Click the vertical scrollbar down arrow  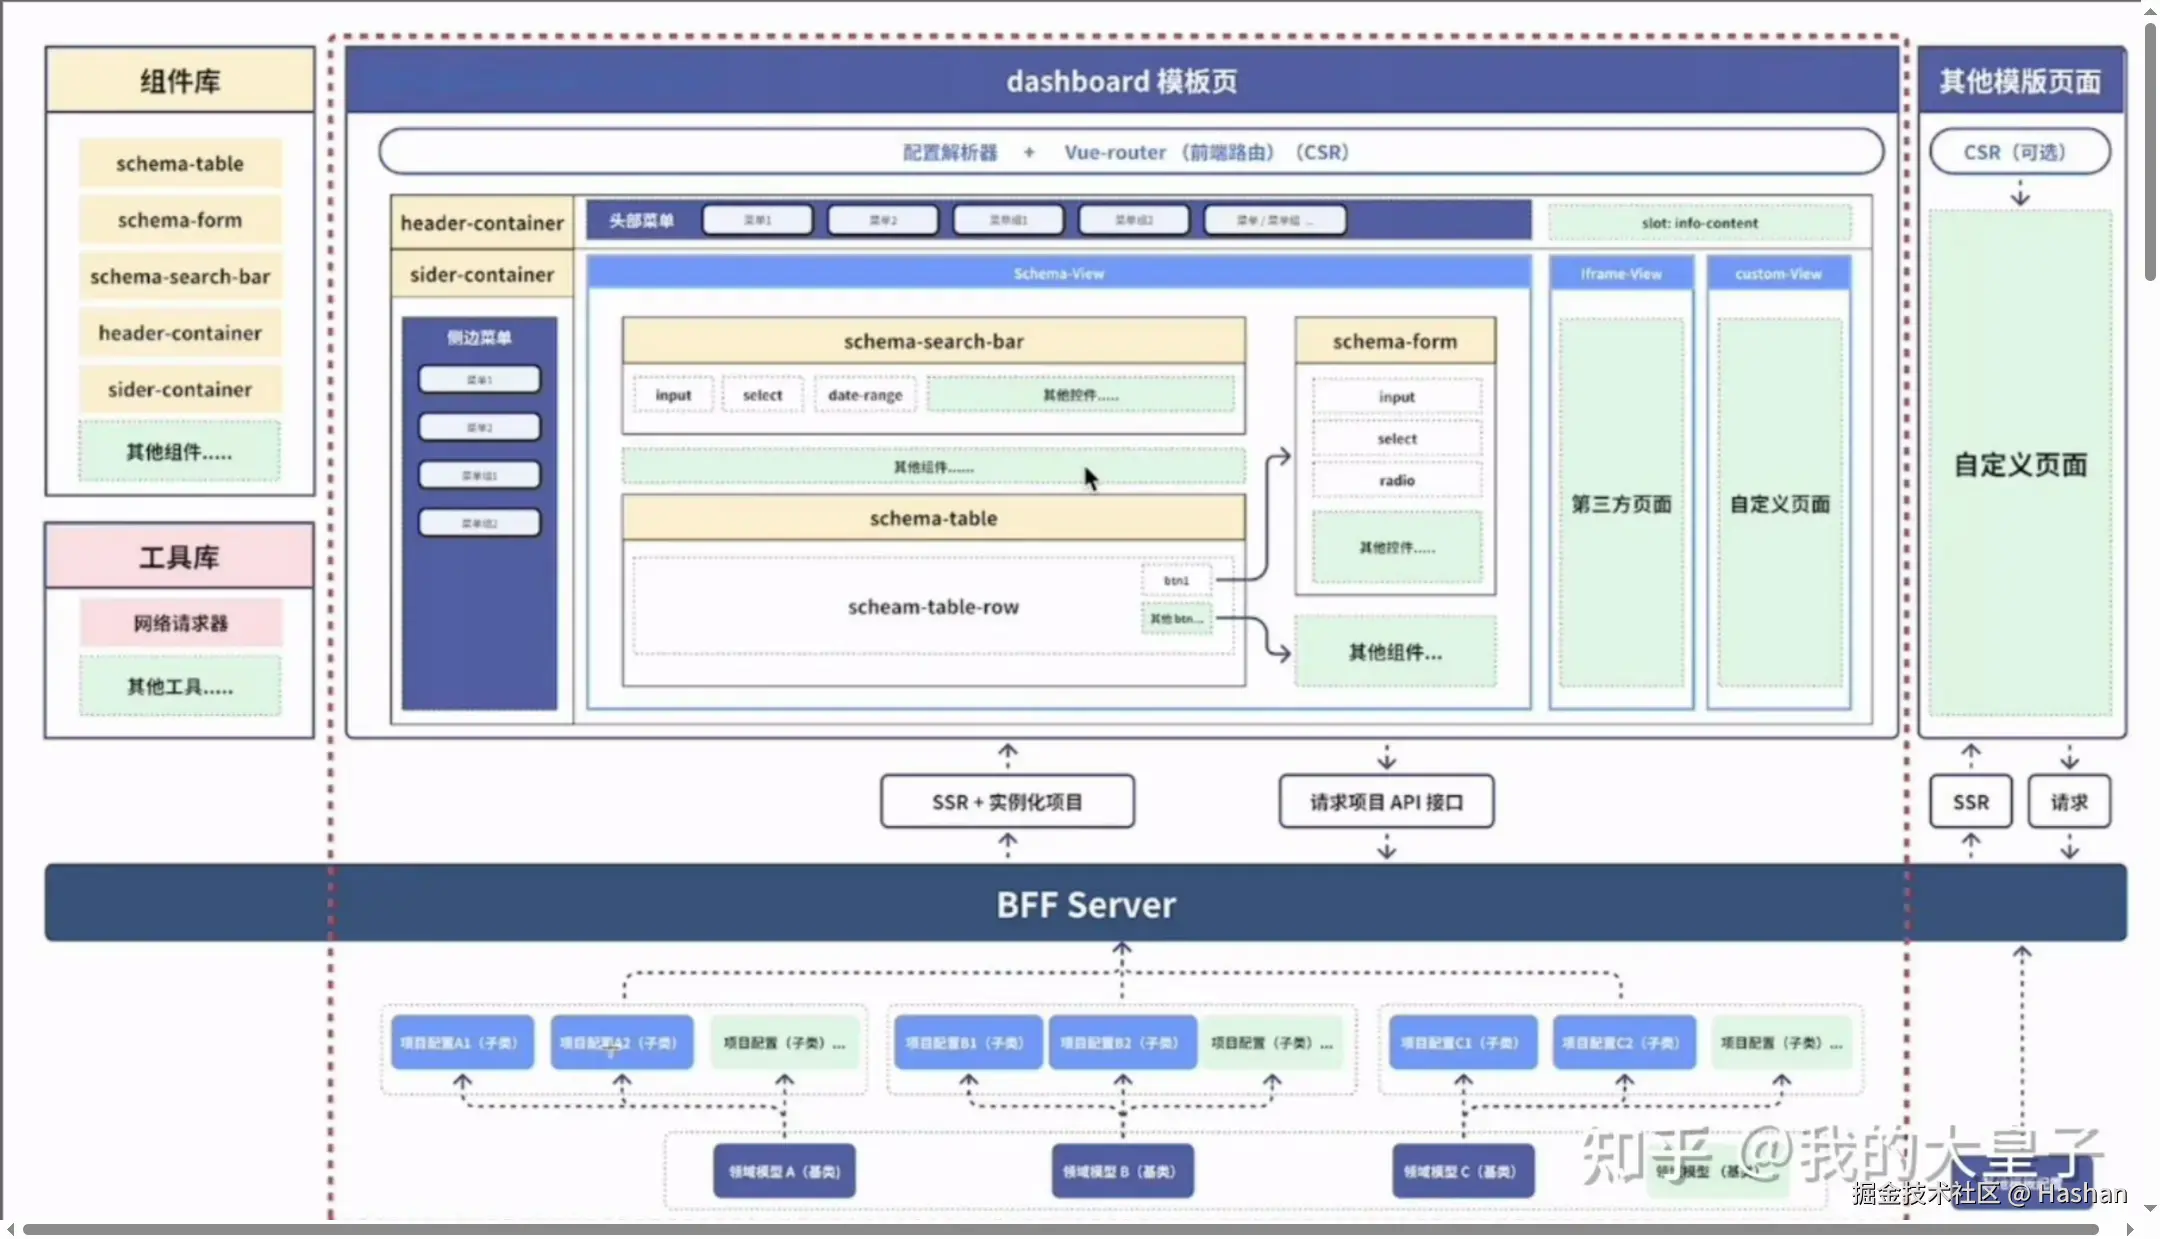2150,1209
